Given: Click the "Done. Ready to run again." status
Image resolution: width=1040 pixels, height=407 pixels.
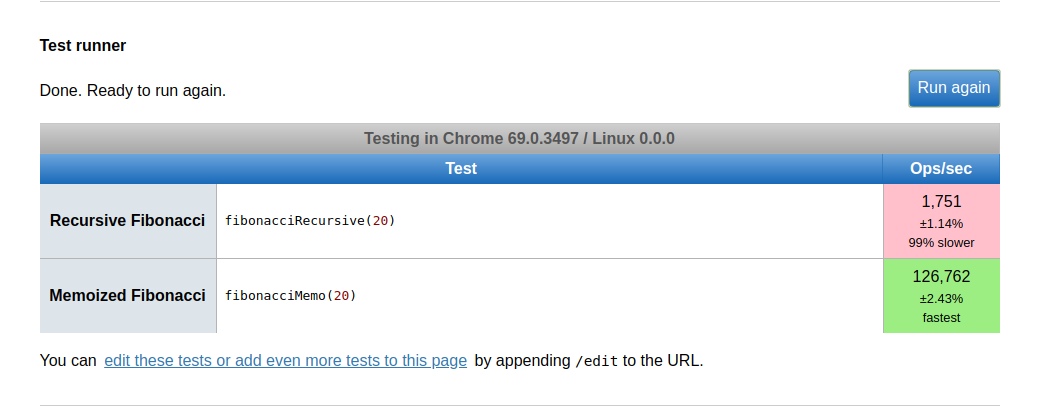Looking at the screenshot, I should [133, 90].
